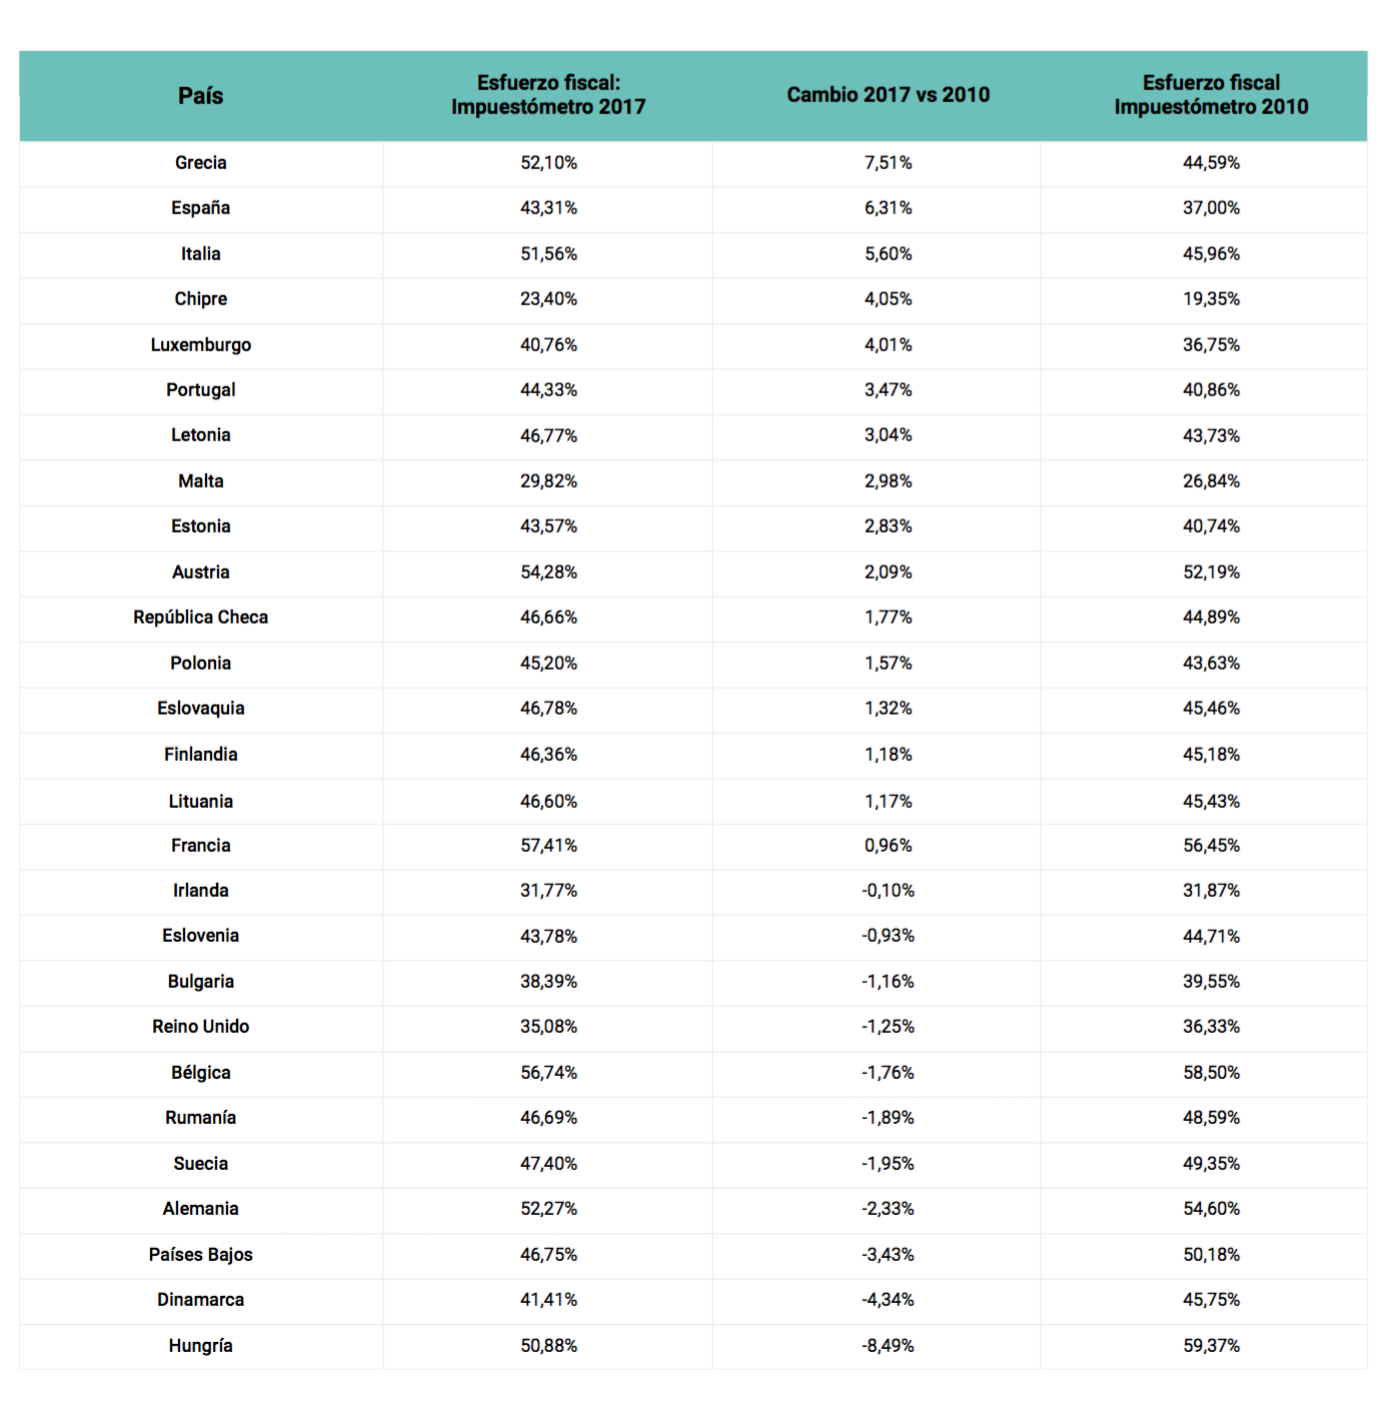
Task: Click the Cambio 2017 vs 2010 header
Action: [888, 95]
